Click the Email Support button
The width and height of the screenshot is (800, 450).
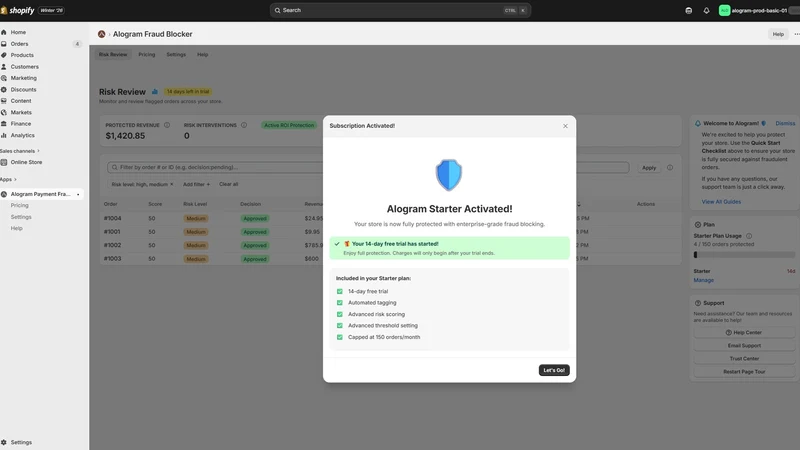pos(744,346)
